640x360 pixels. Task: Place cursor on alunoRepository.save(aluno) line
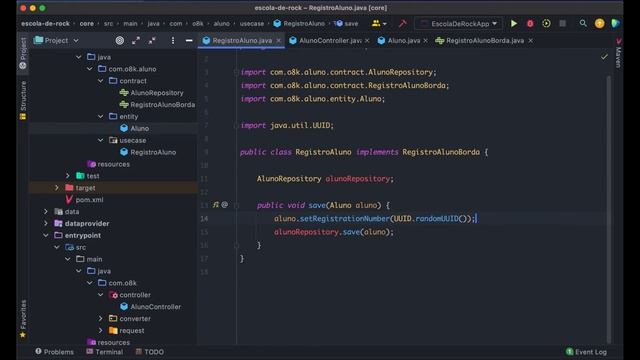coord(334,232)
